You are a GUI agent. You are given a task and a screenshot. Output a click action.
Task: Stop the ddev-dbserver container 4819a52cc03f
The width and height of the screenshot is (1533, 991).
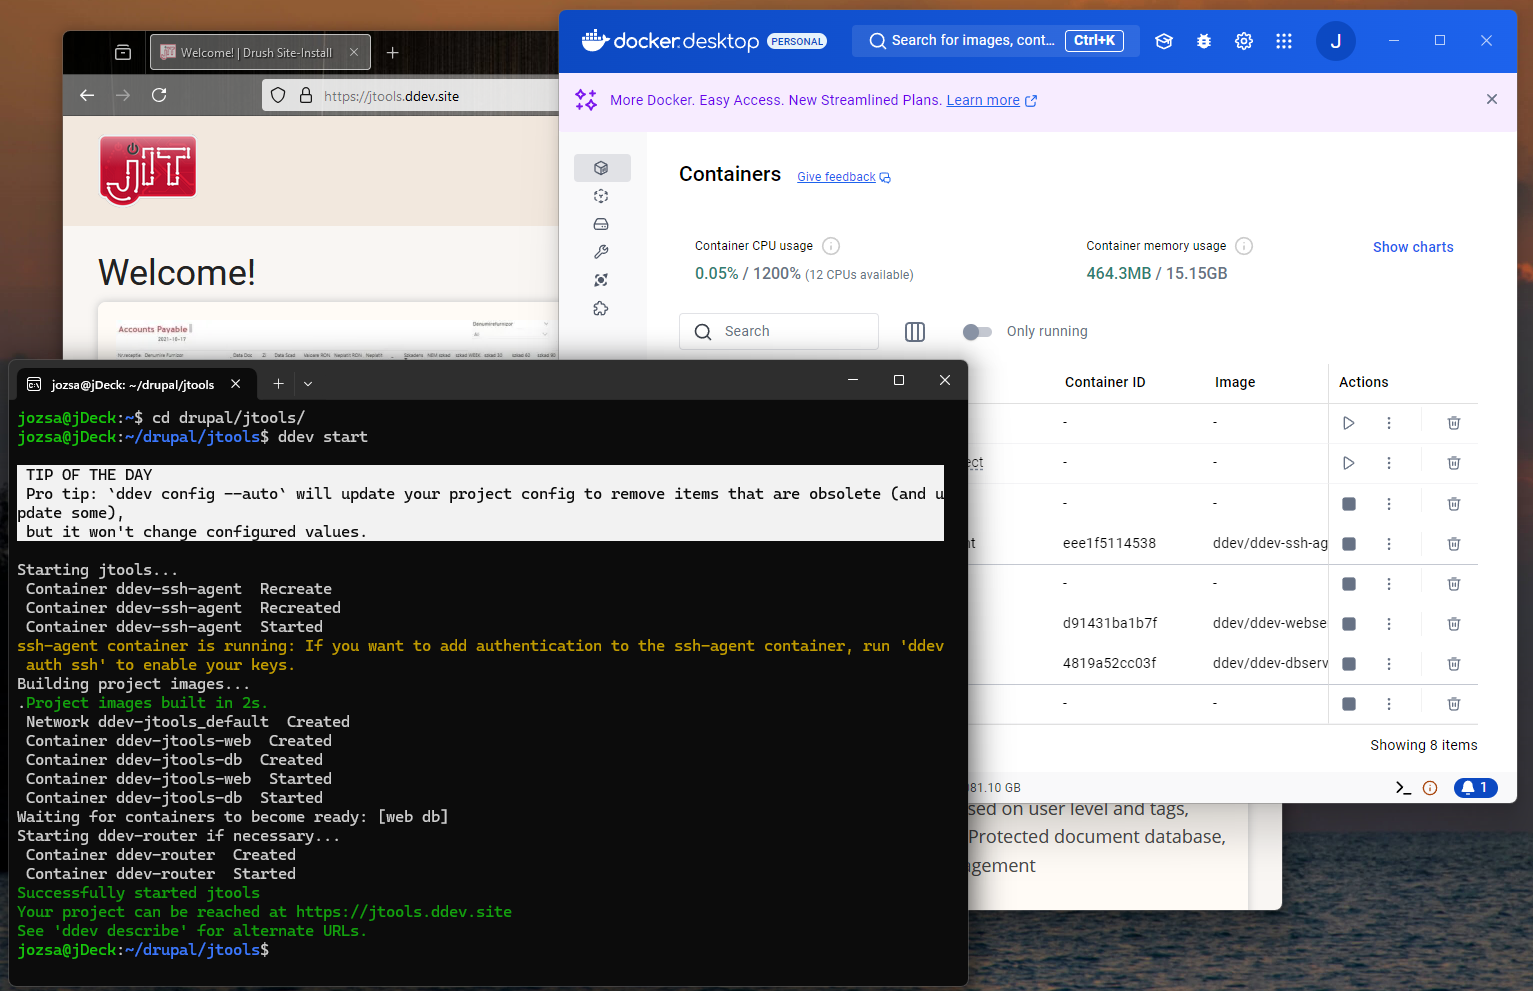tap(1348, 664)
